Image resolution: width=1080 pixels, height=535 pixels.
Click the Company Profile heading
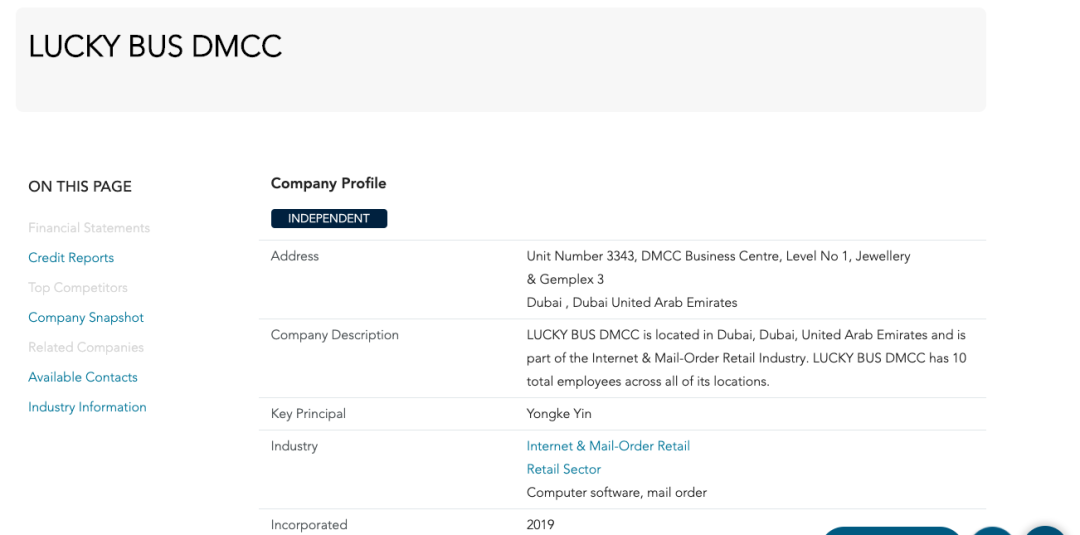coord(329,183)
